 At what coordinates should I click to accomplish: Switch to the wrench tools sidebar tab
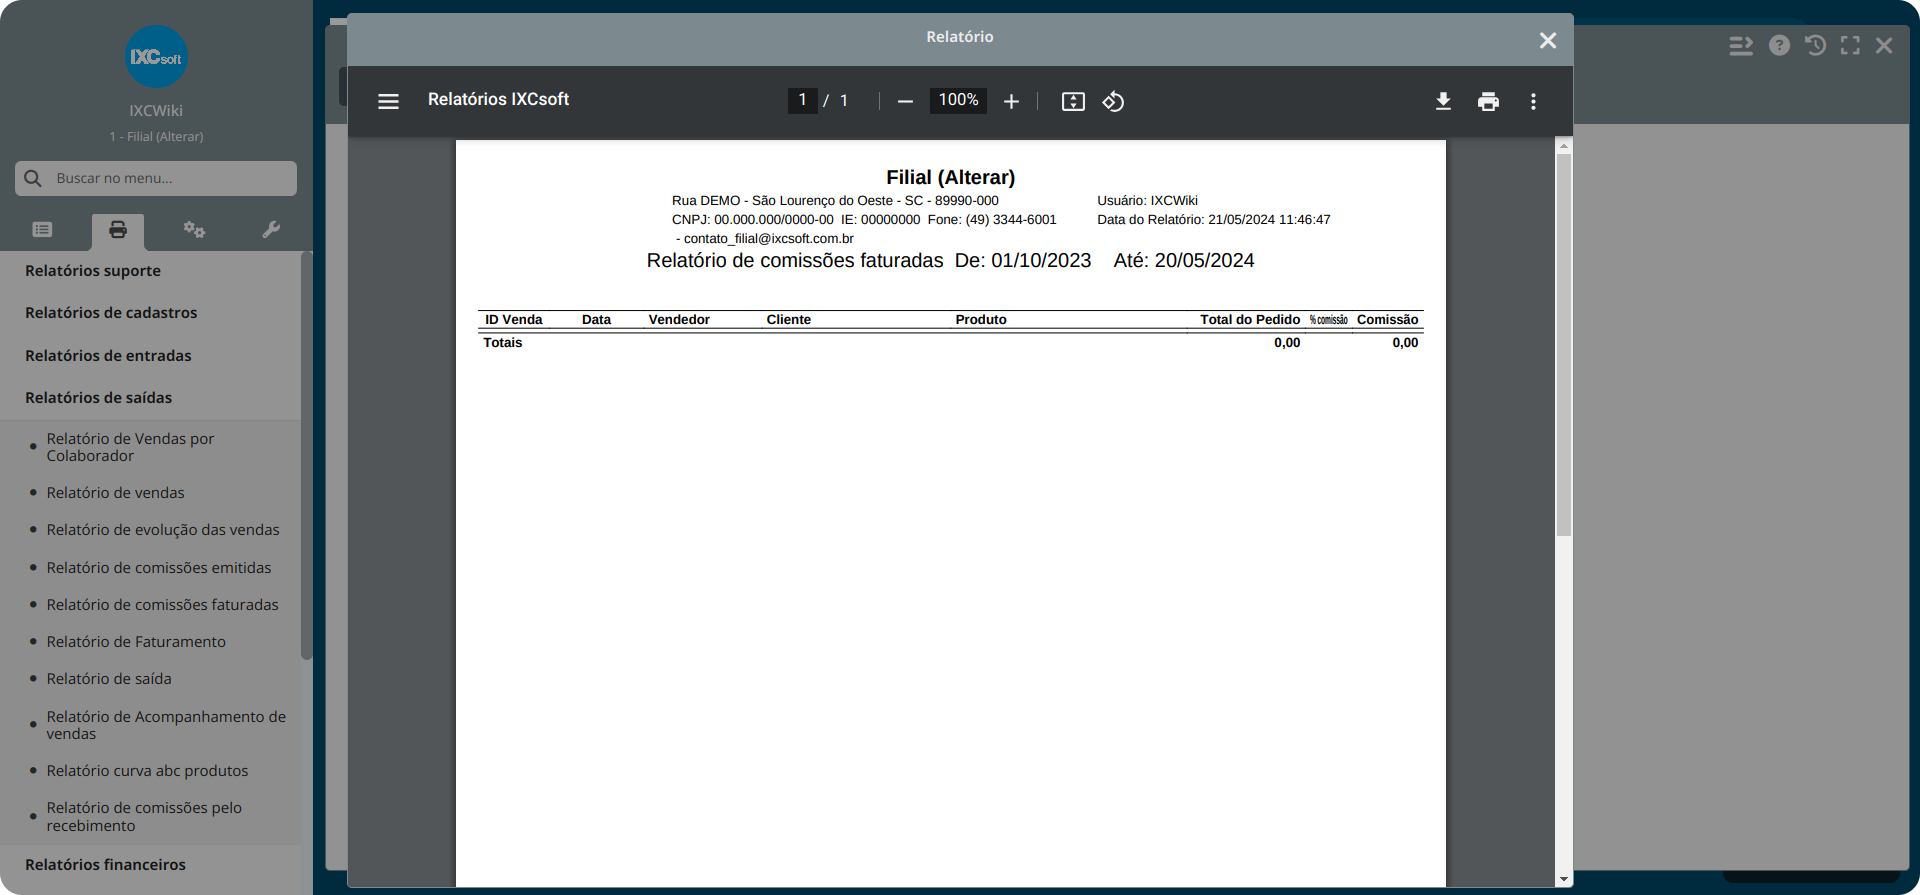(x=271, y=230)
